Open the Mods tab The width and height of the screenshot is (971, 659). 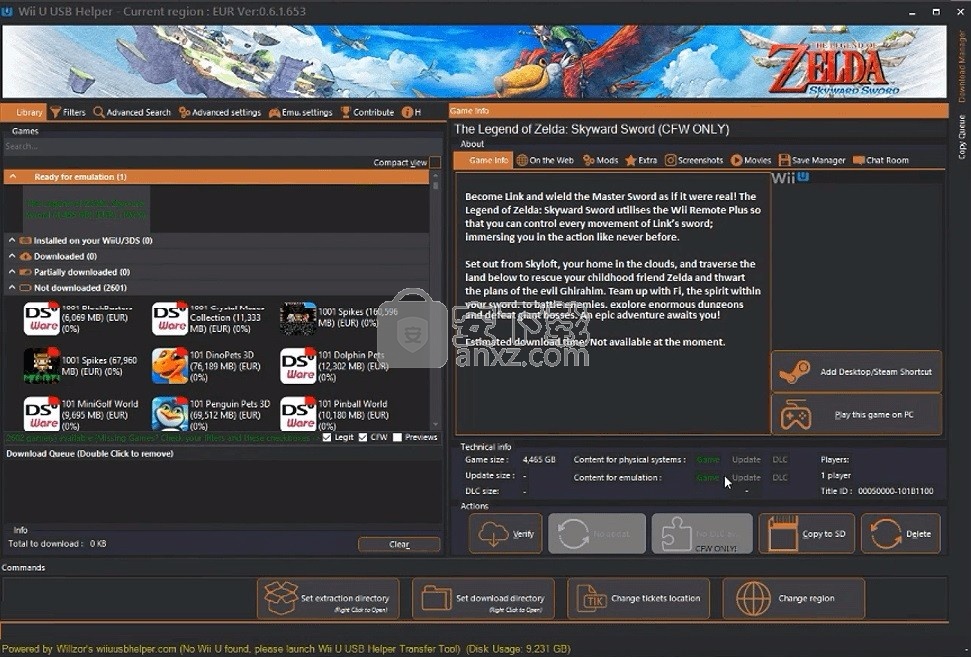[x=601, y=160]
